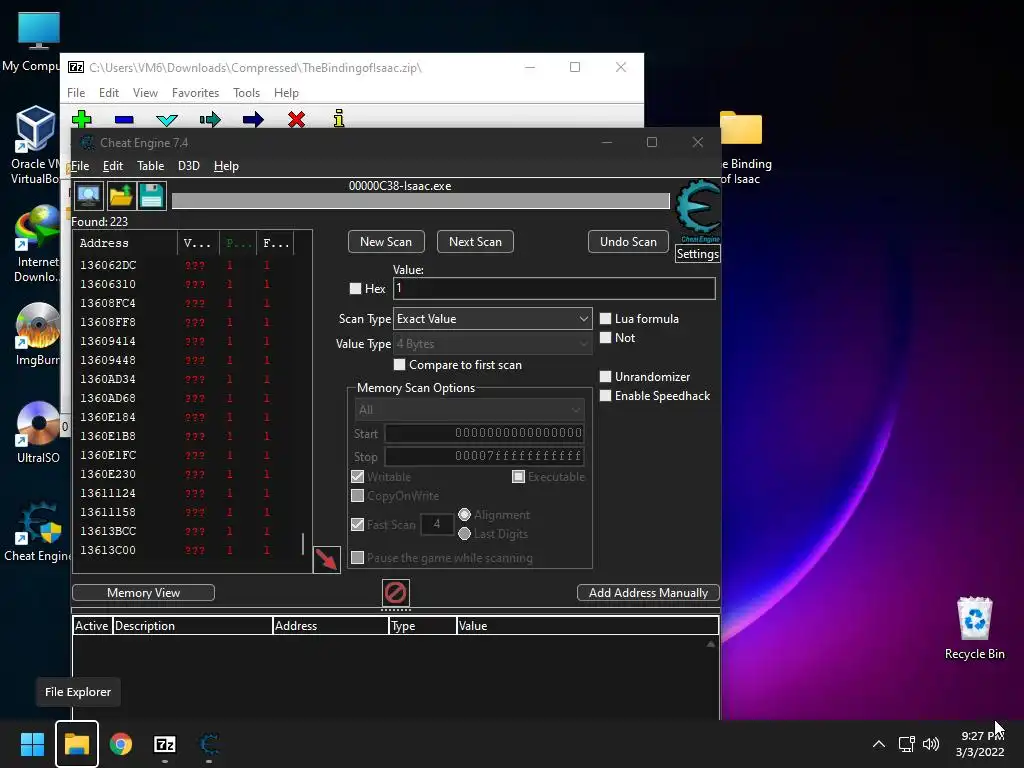This screenshot has width=1024, height=768.
Task: Toggle the Fast Scan checkbox
Action: (x=357, y=524)
